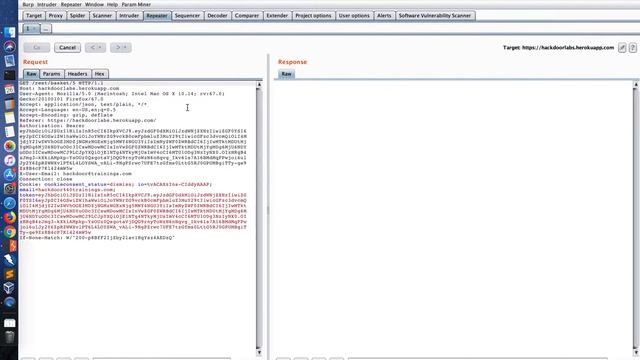This screenshot has width=640, height=360.
Task: Open Terminal from the dock
Action: tap(9, 75)
